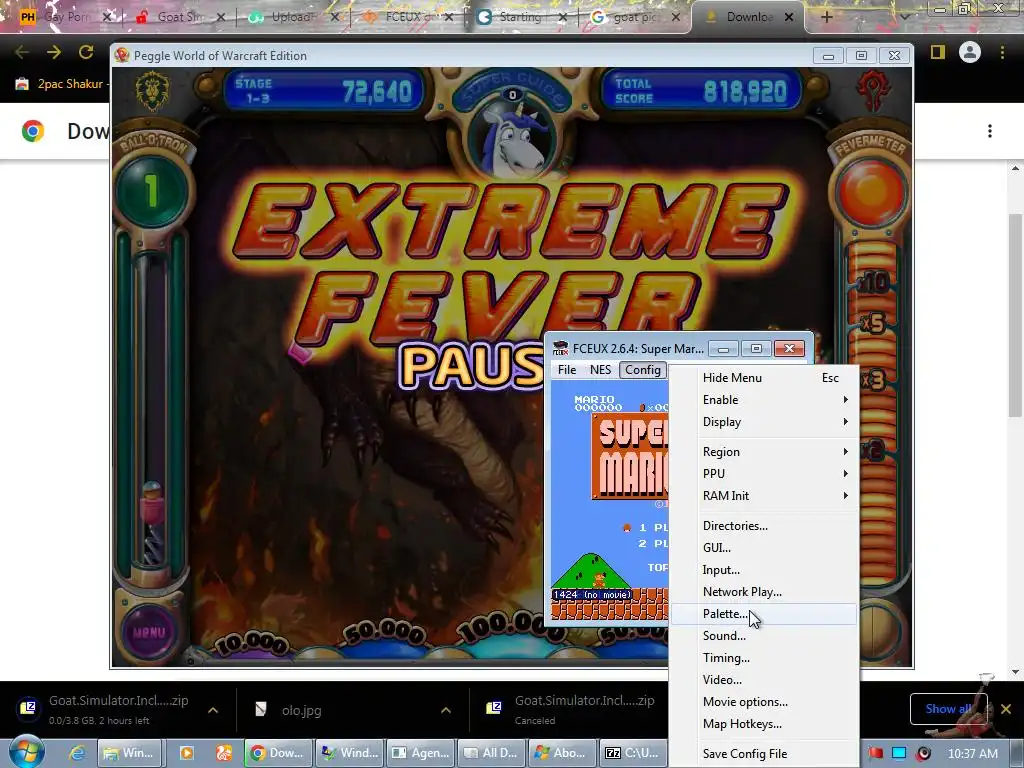The width and height of the screenshot is (1024, 768).
Task: Expand the Display submenu
Action: point(764,422)
